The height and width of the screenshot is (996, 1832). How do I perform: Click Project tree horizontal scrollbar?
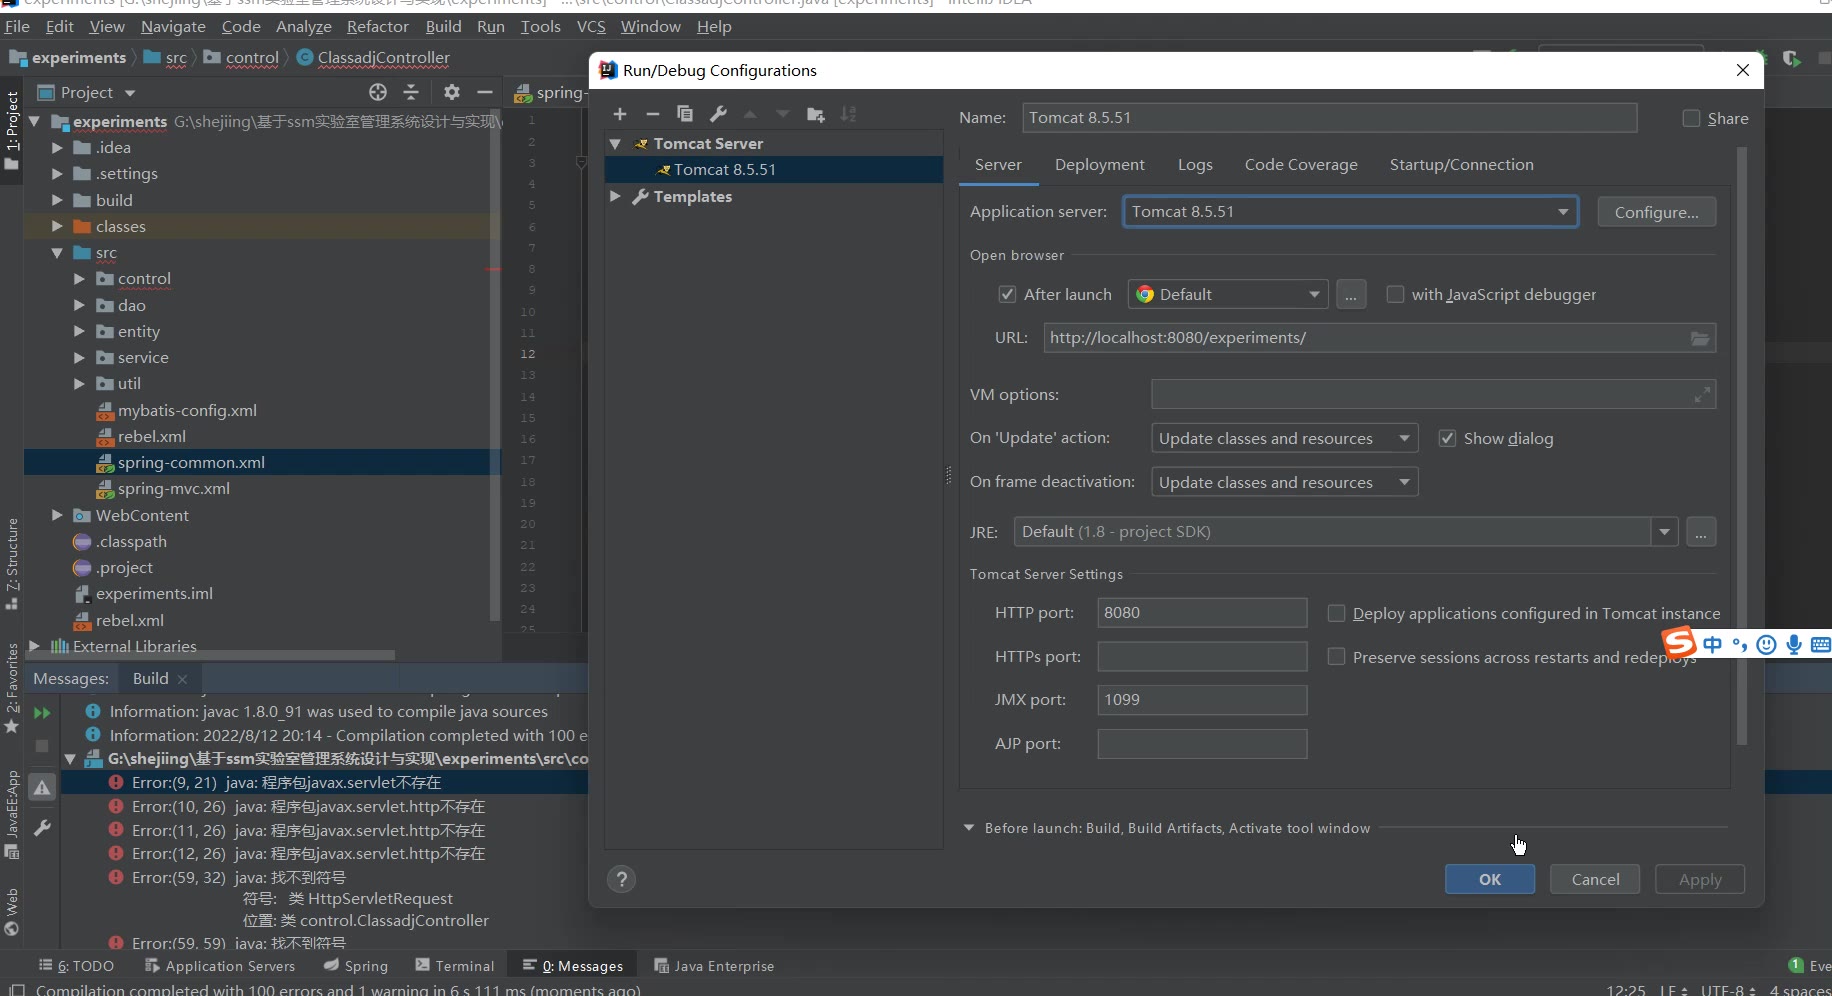click(x=210, y=656)
